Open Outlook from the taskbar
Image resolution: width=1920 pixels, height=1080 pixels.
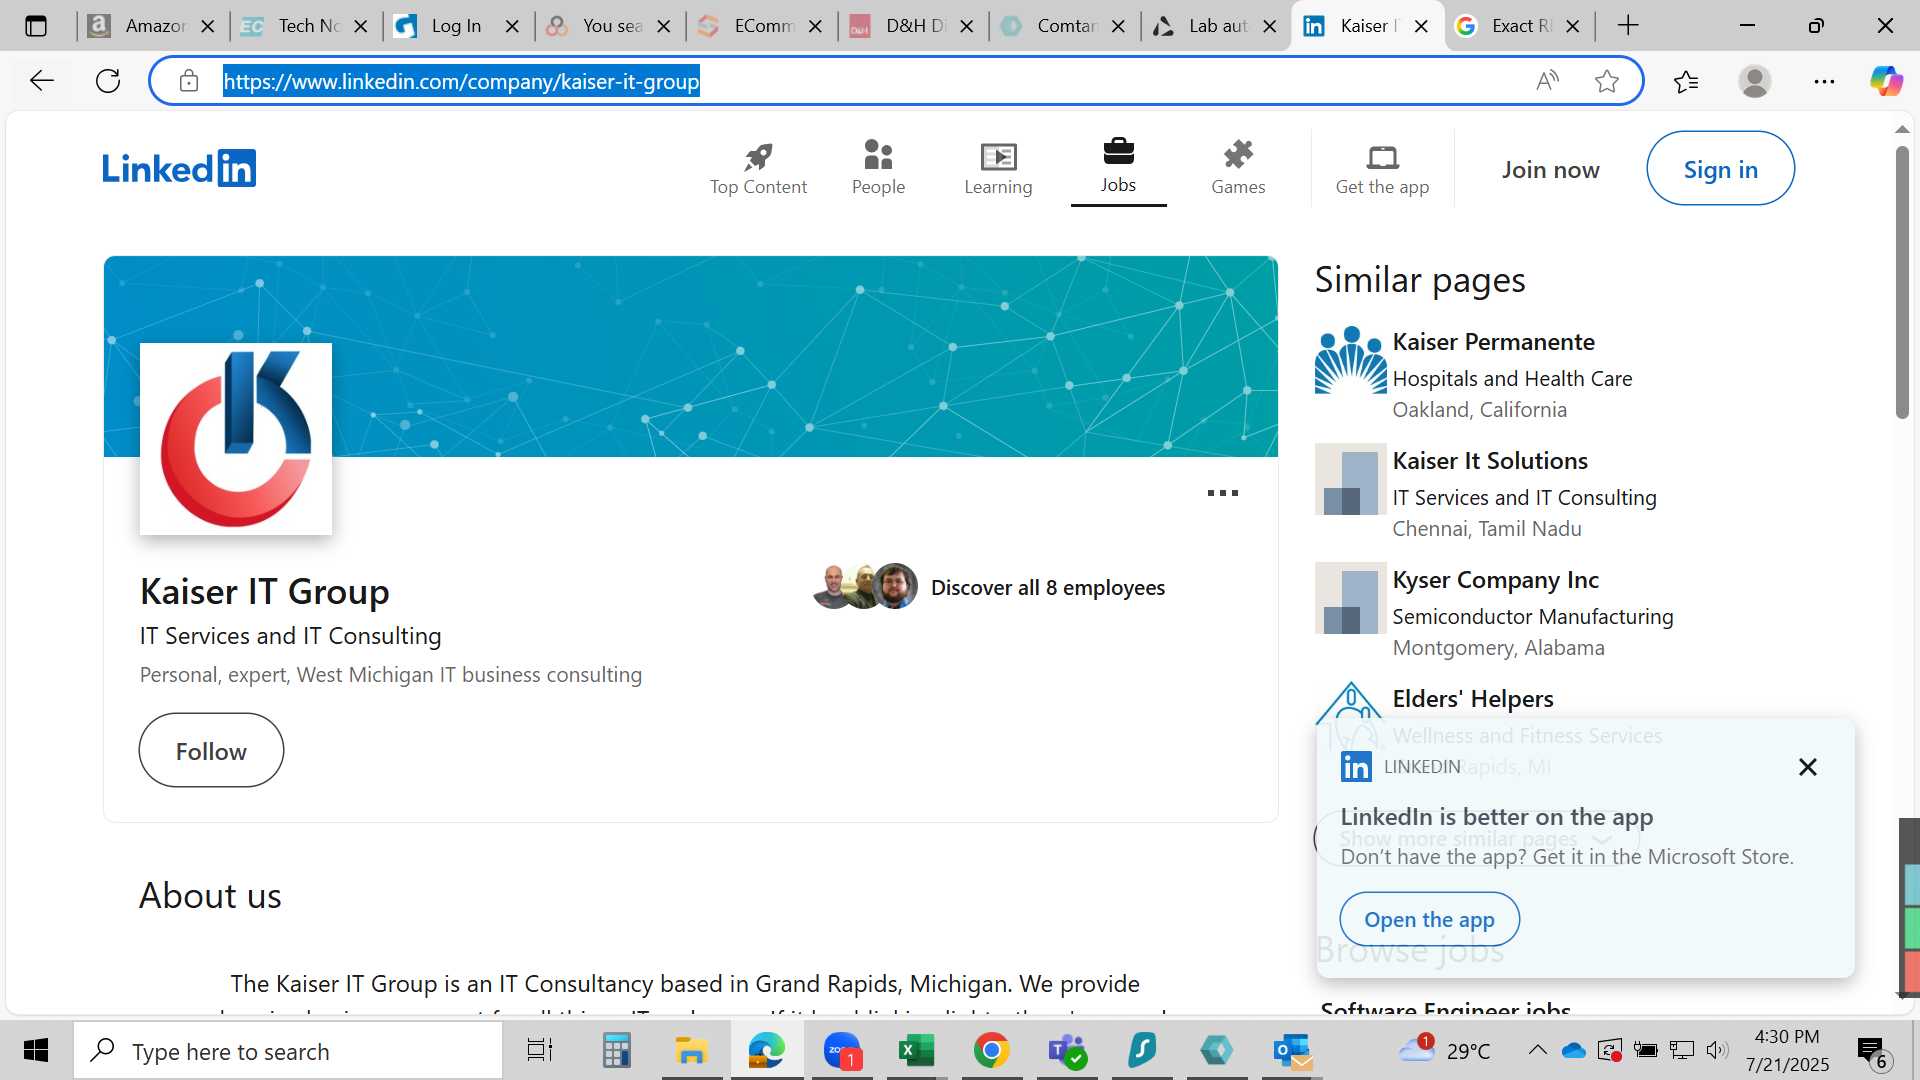click(1292, 1051)
